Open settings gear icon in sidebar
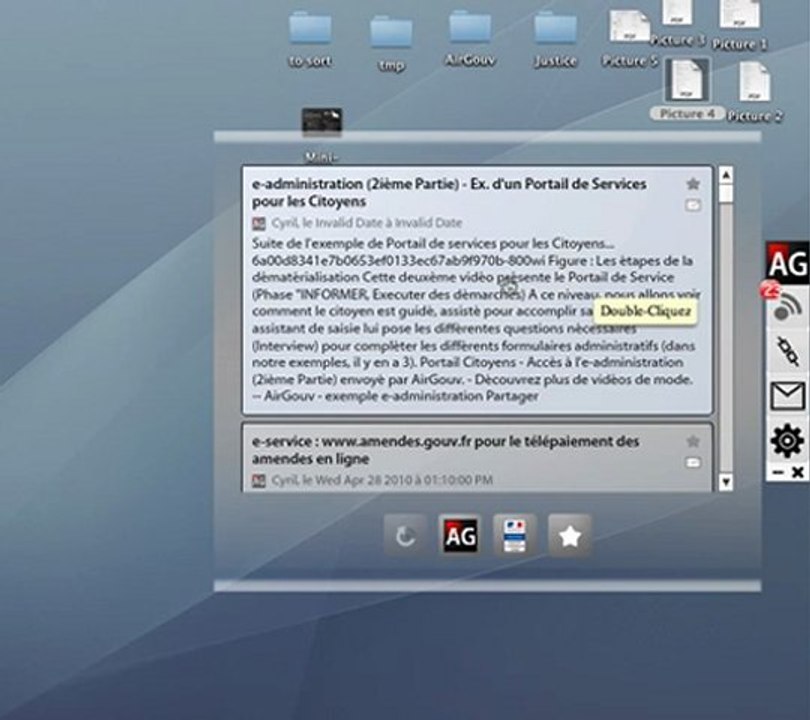This screenshot has height=720, width=810. coord(787,441)
